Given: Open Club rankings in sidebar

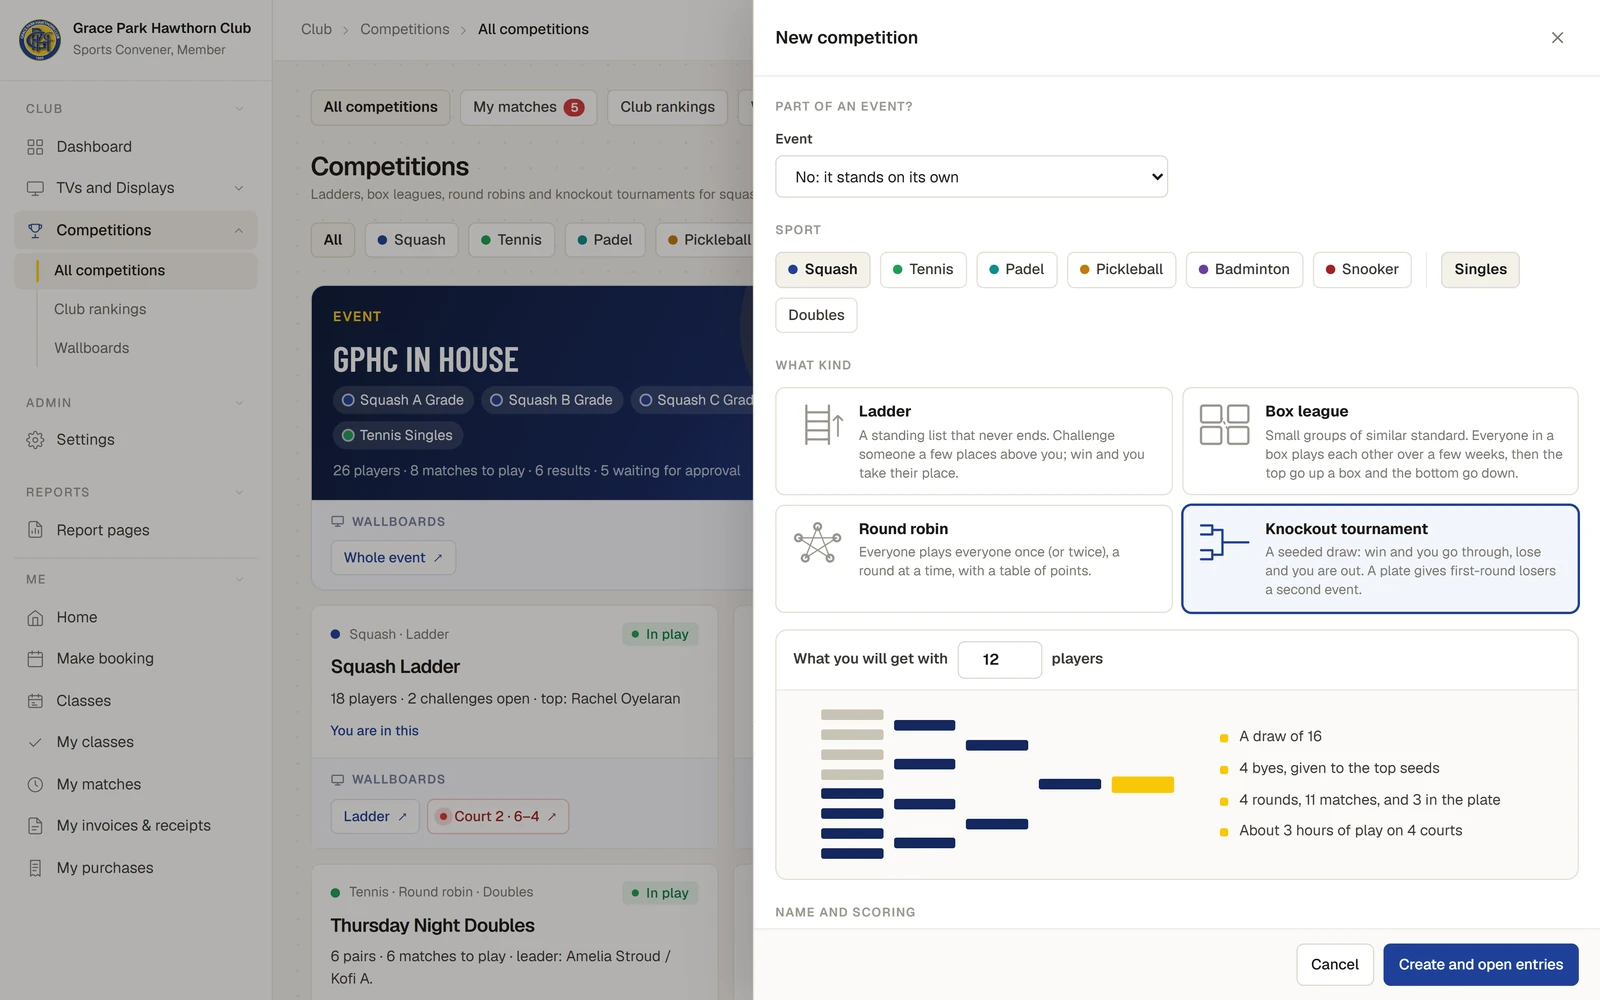Looking at the screenshot, I should (x=100, y=309).
